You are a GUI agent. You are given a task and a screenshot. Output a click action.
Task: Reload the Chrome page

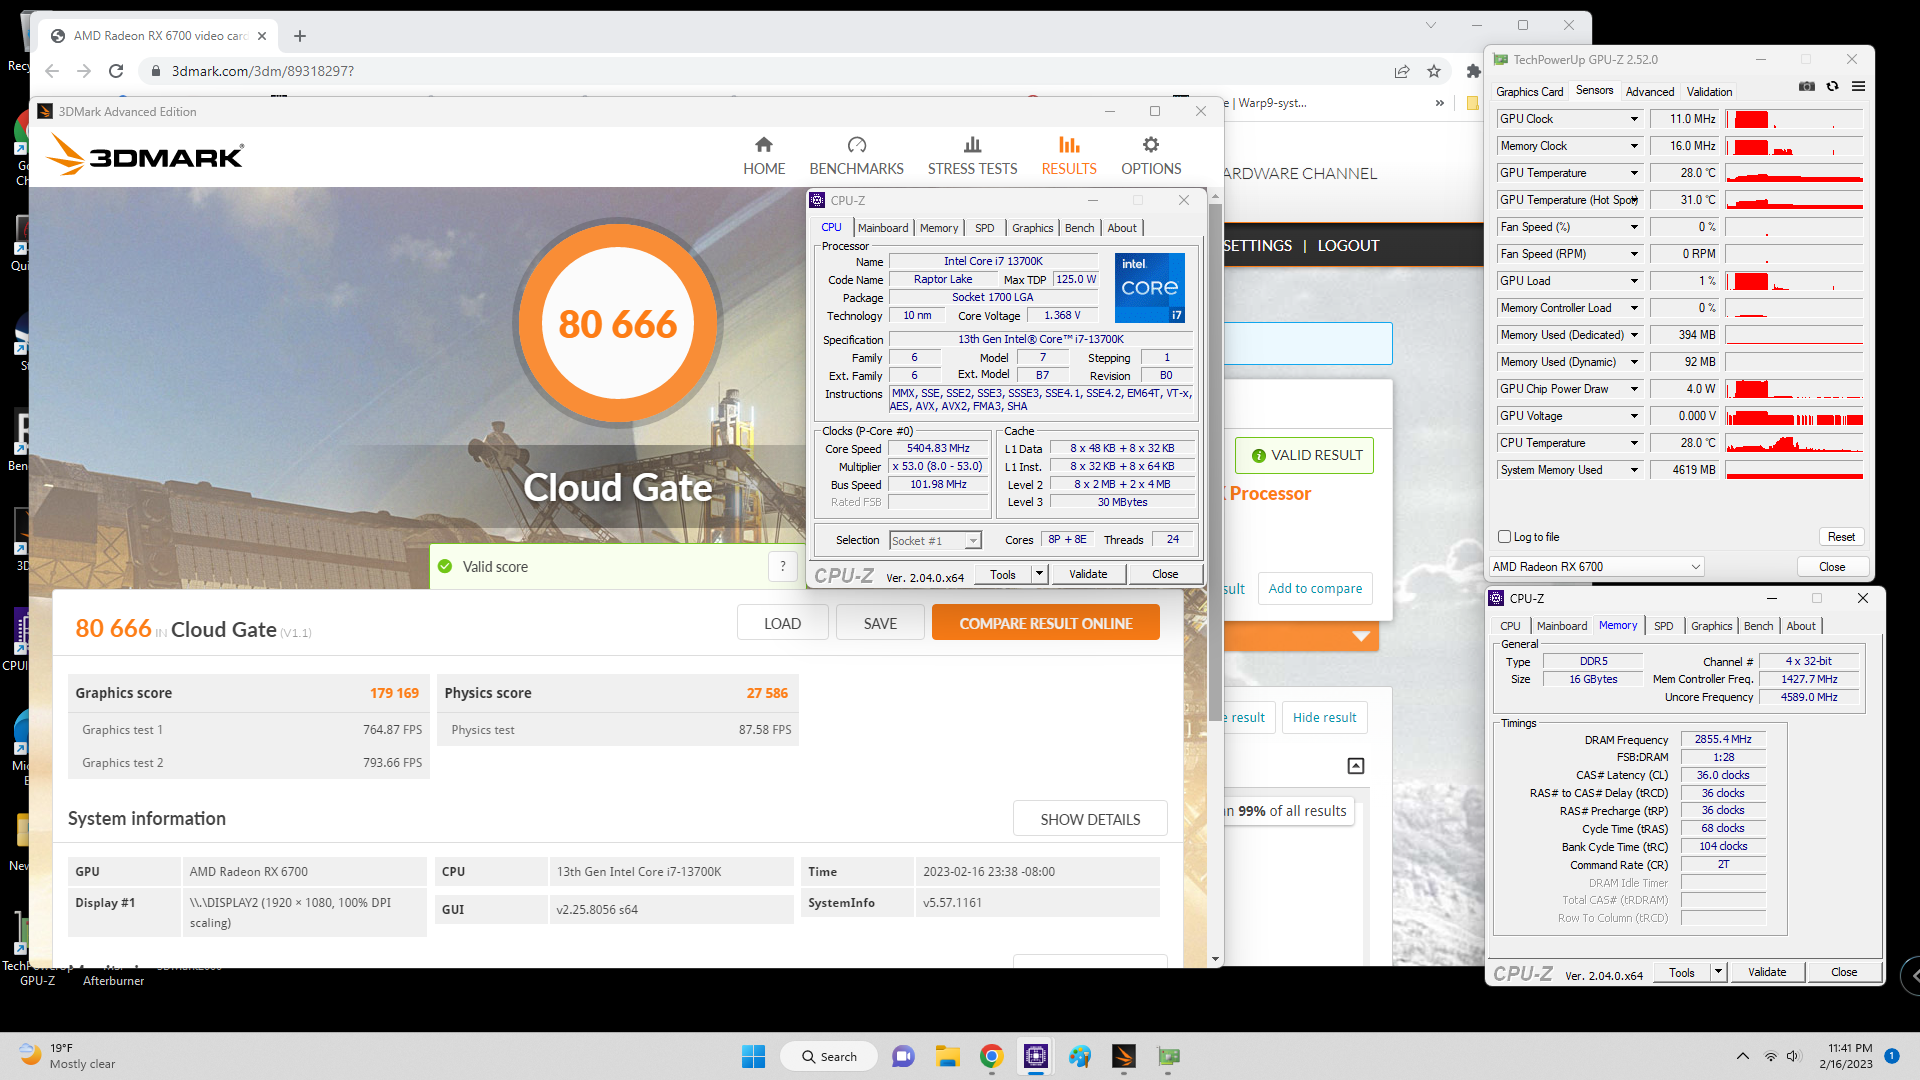(x=116, y=71)
